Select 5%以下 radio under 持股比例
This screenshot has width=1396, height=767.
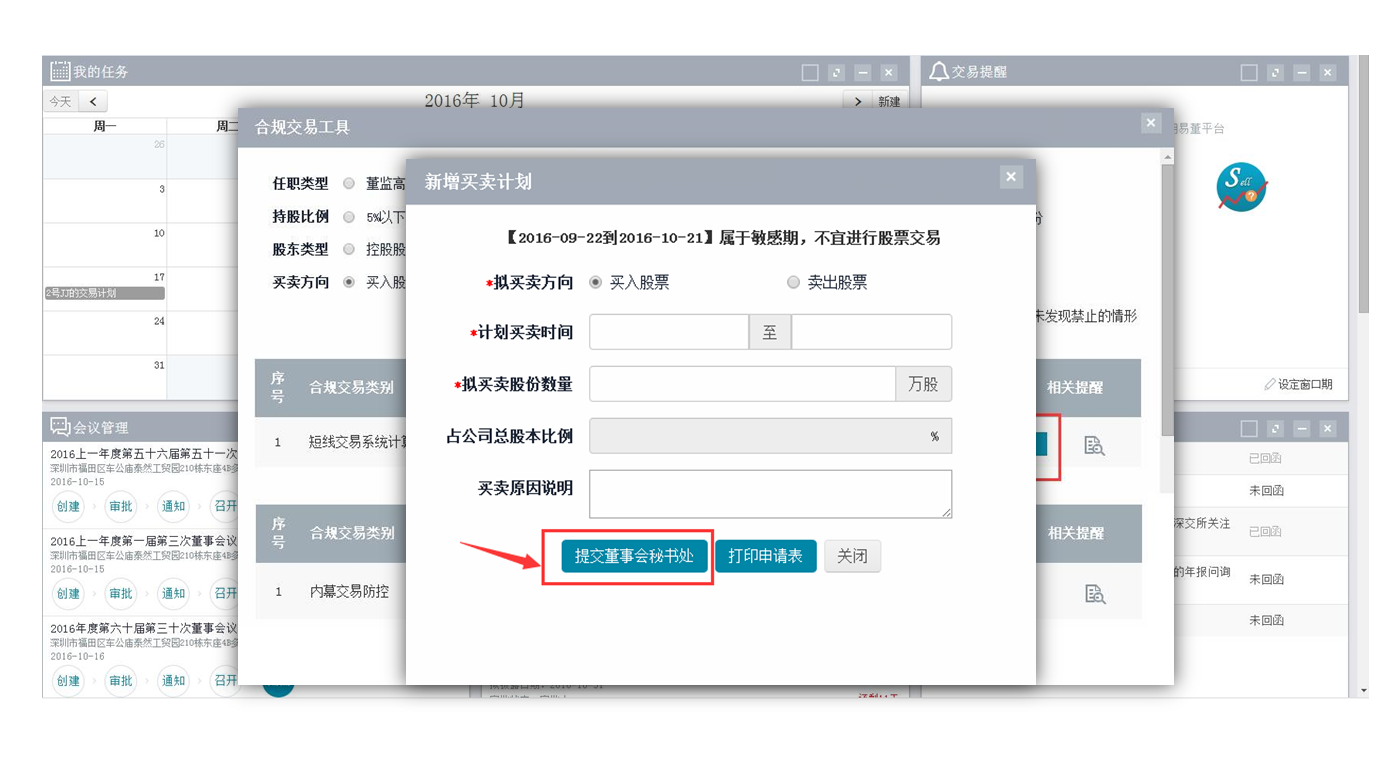349,217
